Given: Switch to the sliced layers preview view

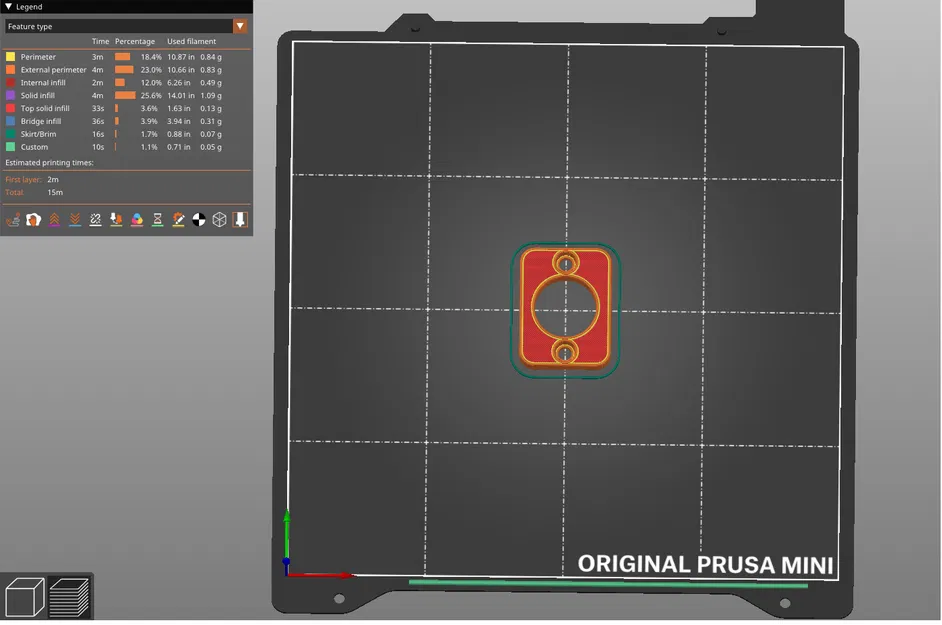Looking at the screenshot, I should [x=69, y=597].
